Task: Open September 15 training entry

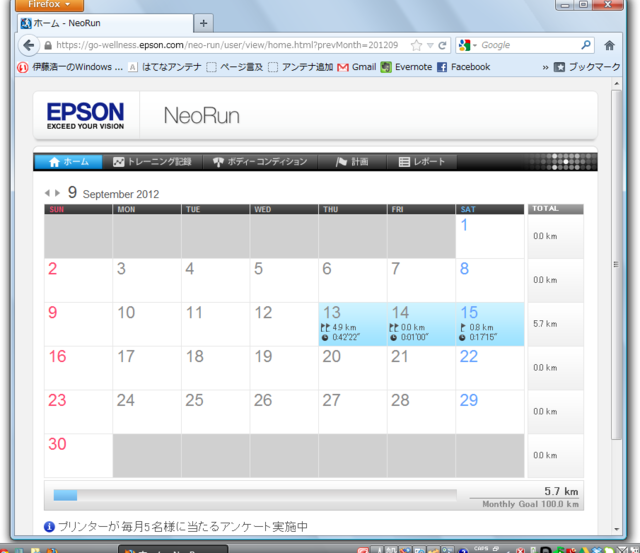Action: pos(490,324)
